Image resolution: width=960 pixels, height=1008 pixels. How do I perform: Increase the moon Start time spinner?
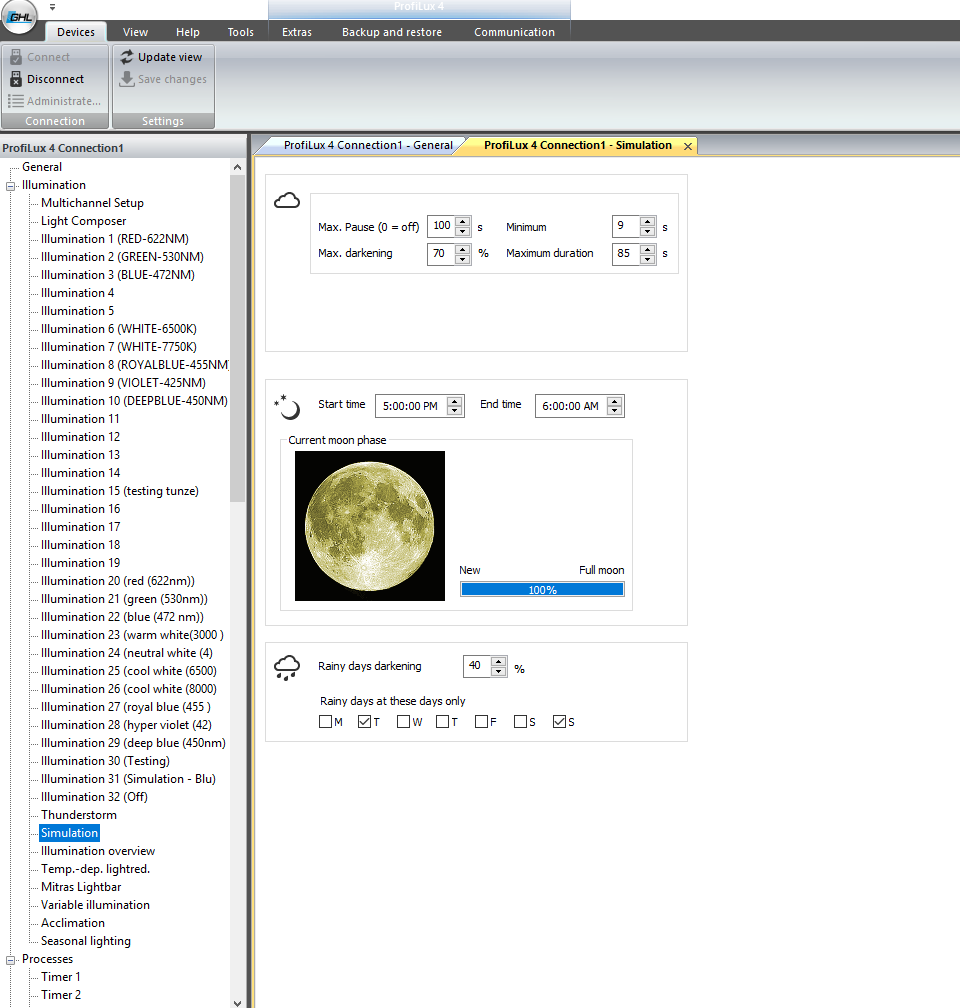pos(455,401)
